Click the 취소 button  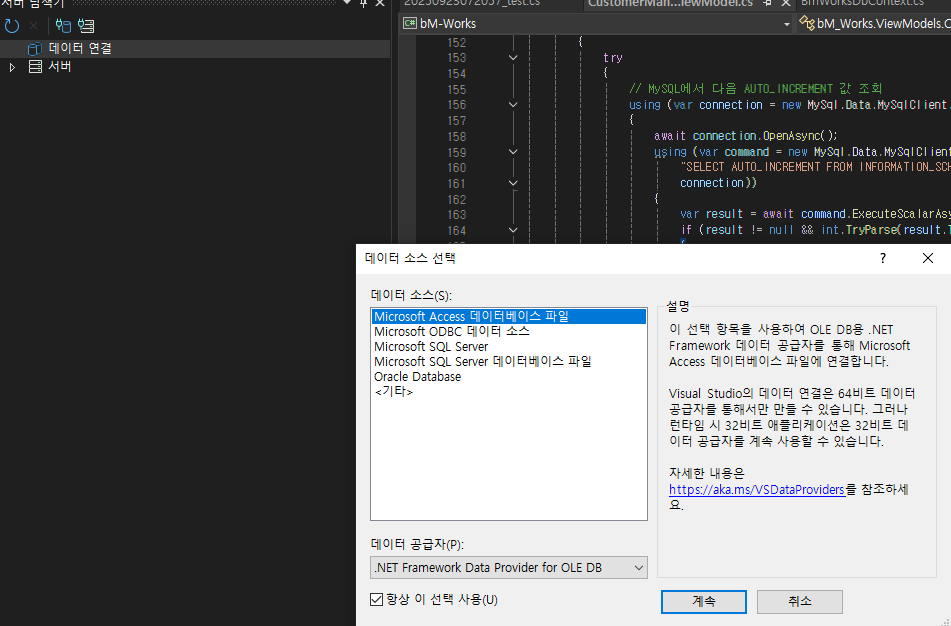click(x=799, y=602)
